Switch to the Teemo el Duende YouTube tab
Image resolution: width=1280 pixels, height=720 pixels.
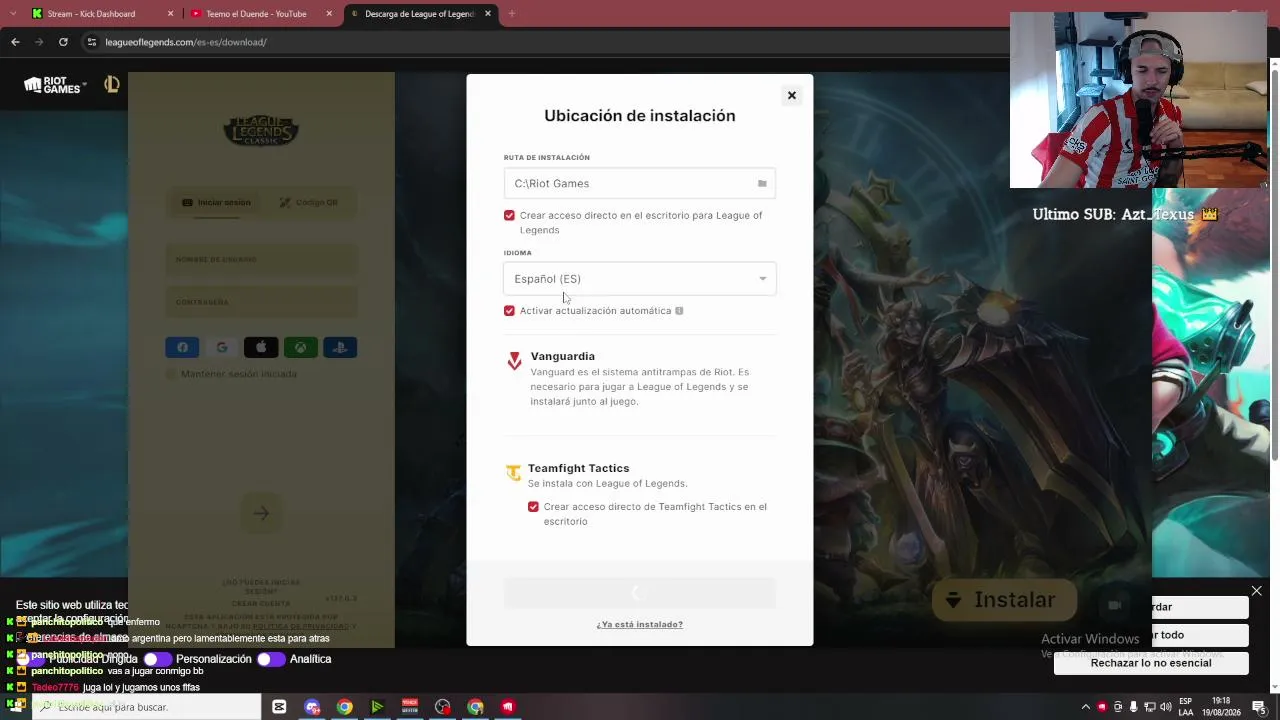(262, 14)
